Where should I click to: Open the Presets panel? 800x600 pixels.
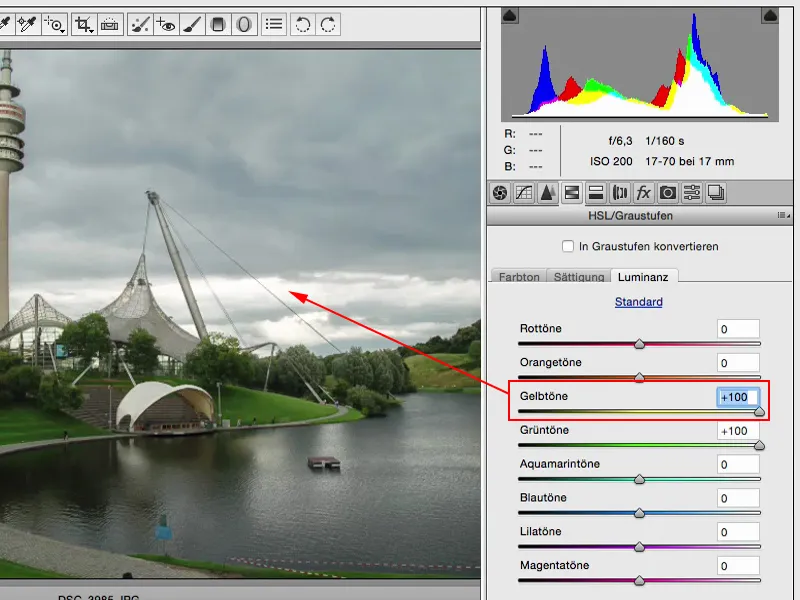(691, 193)
